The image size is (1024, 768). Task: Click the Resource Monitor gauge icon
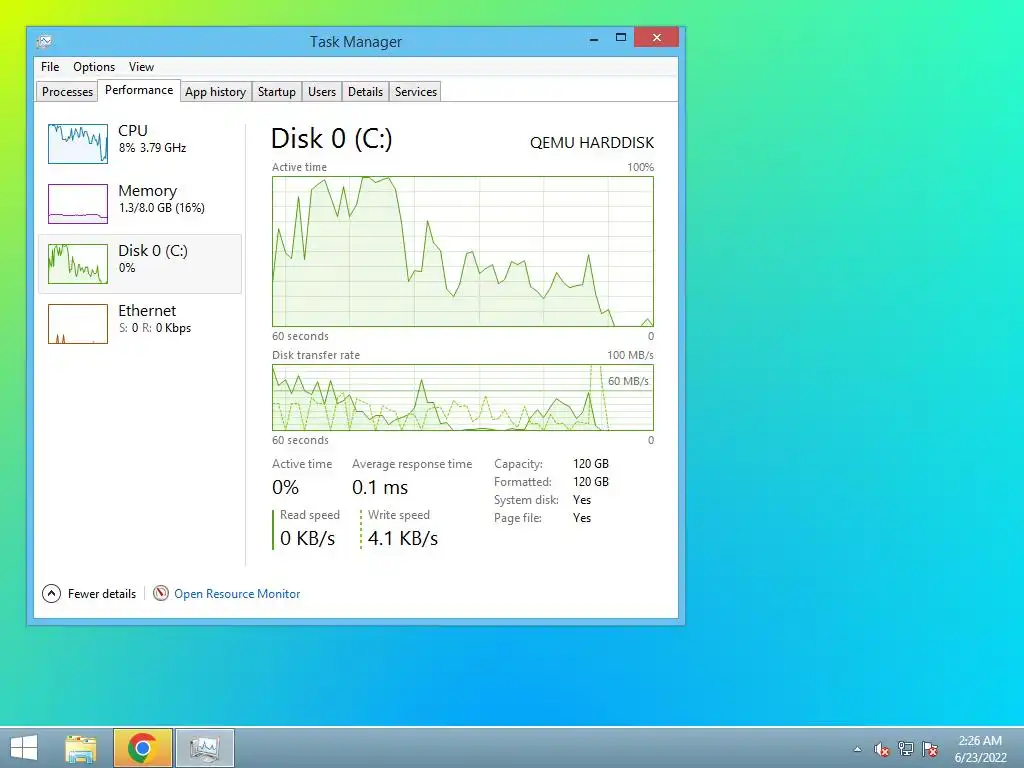[x=161, y=593]
